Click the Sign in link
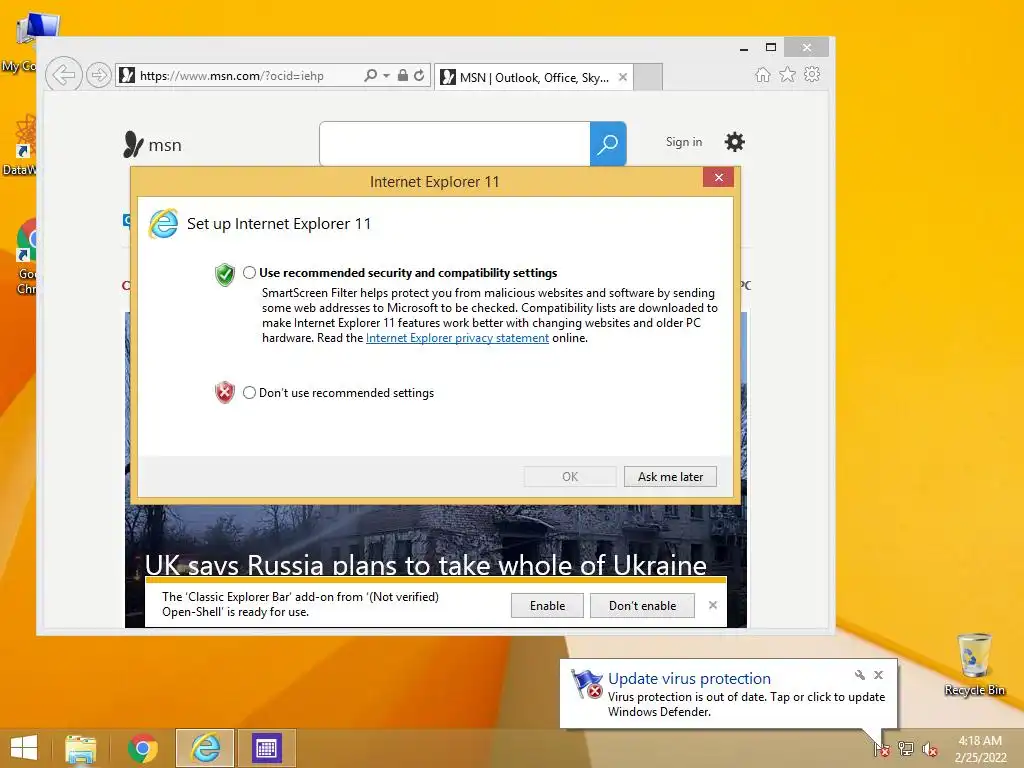Screen dimensions: 1024x768 [x=684, y=142]
